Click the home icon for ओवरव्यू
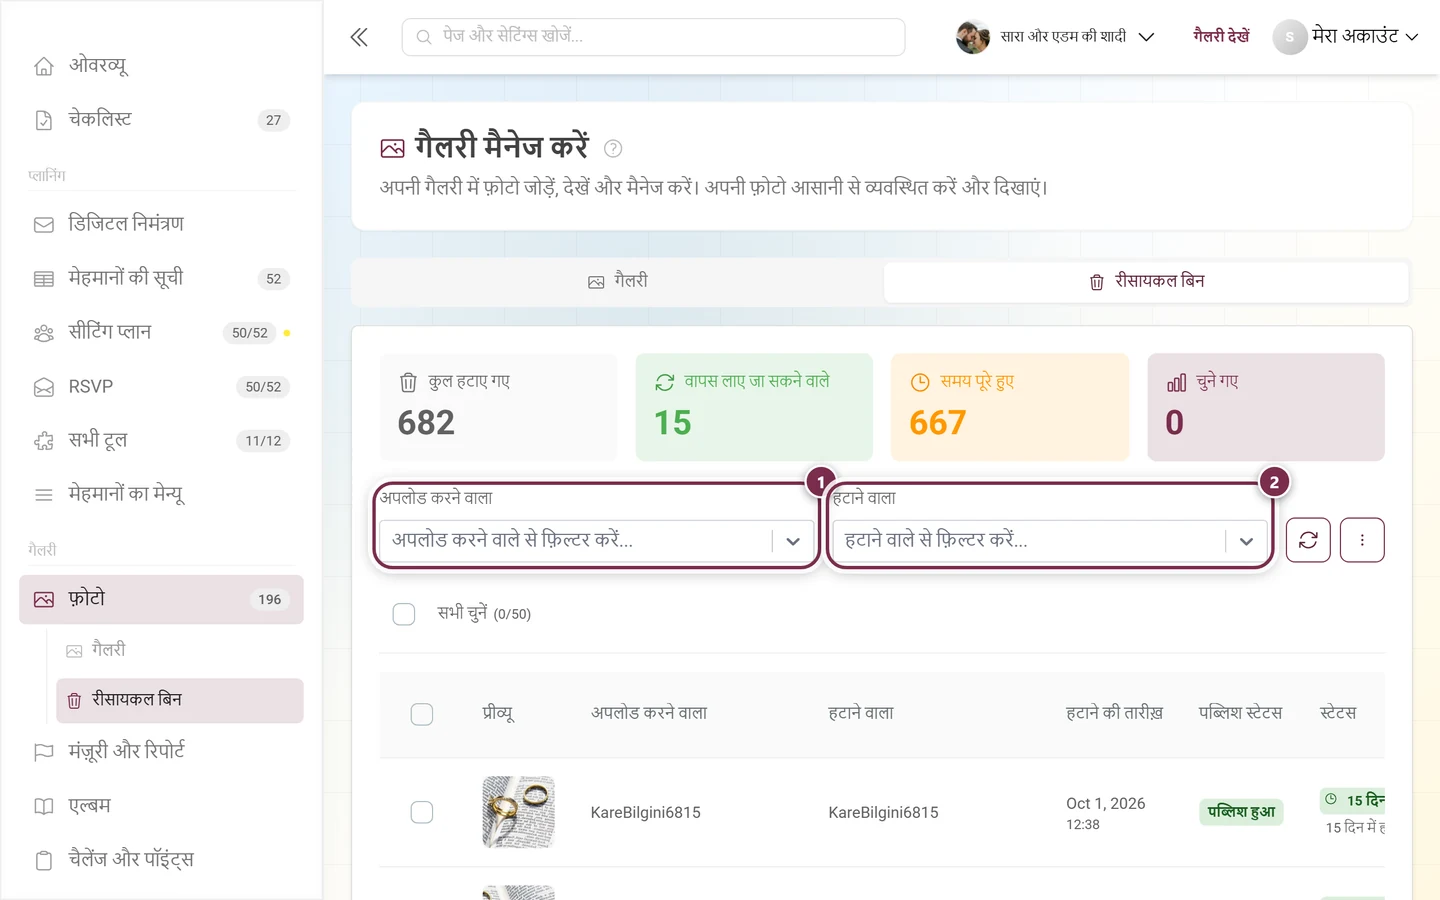 pyautogui.click(x=44, y=66)
